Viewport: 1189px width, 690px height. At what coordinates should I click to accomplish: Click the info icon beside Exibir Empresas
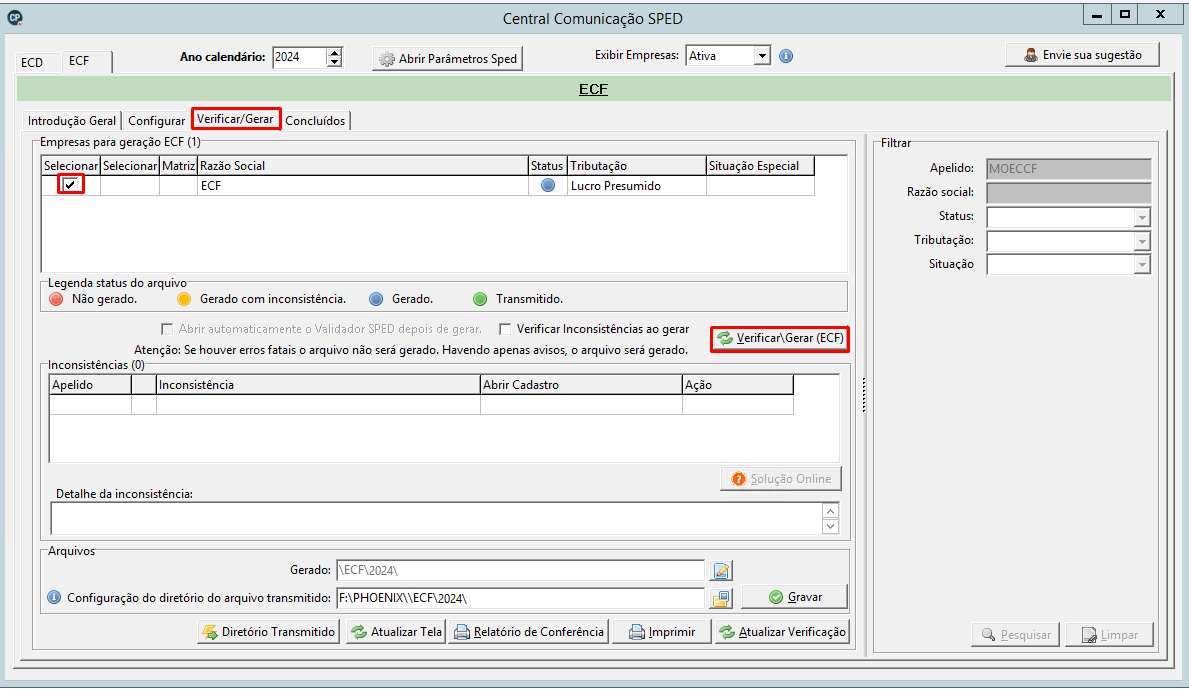point(786,56)
